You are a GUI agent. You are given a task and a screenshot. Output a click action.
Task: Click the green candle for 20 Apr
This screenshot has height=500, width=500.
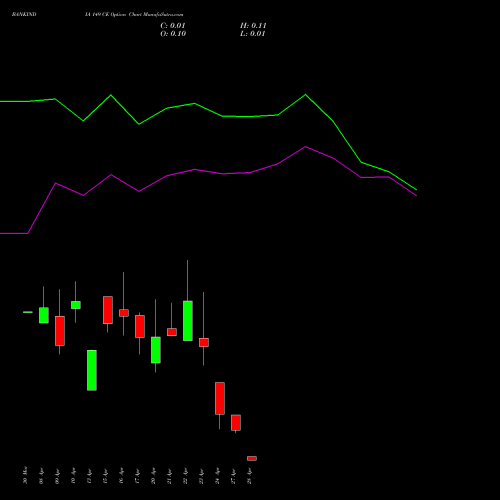point(156,350)
